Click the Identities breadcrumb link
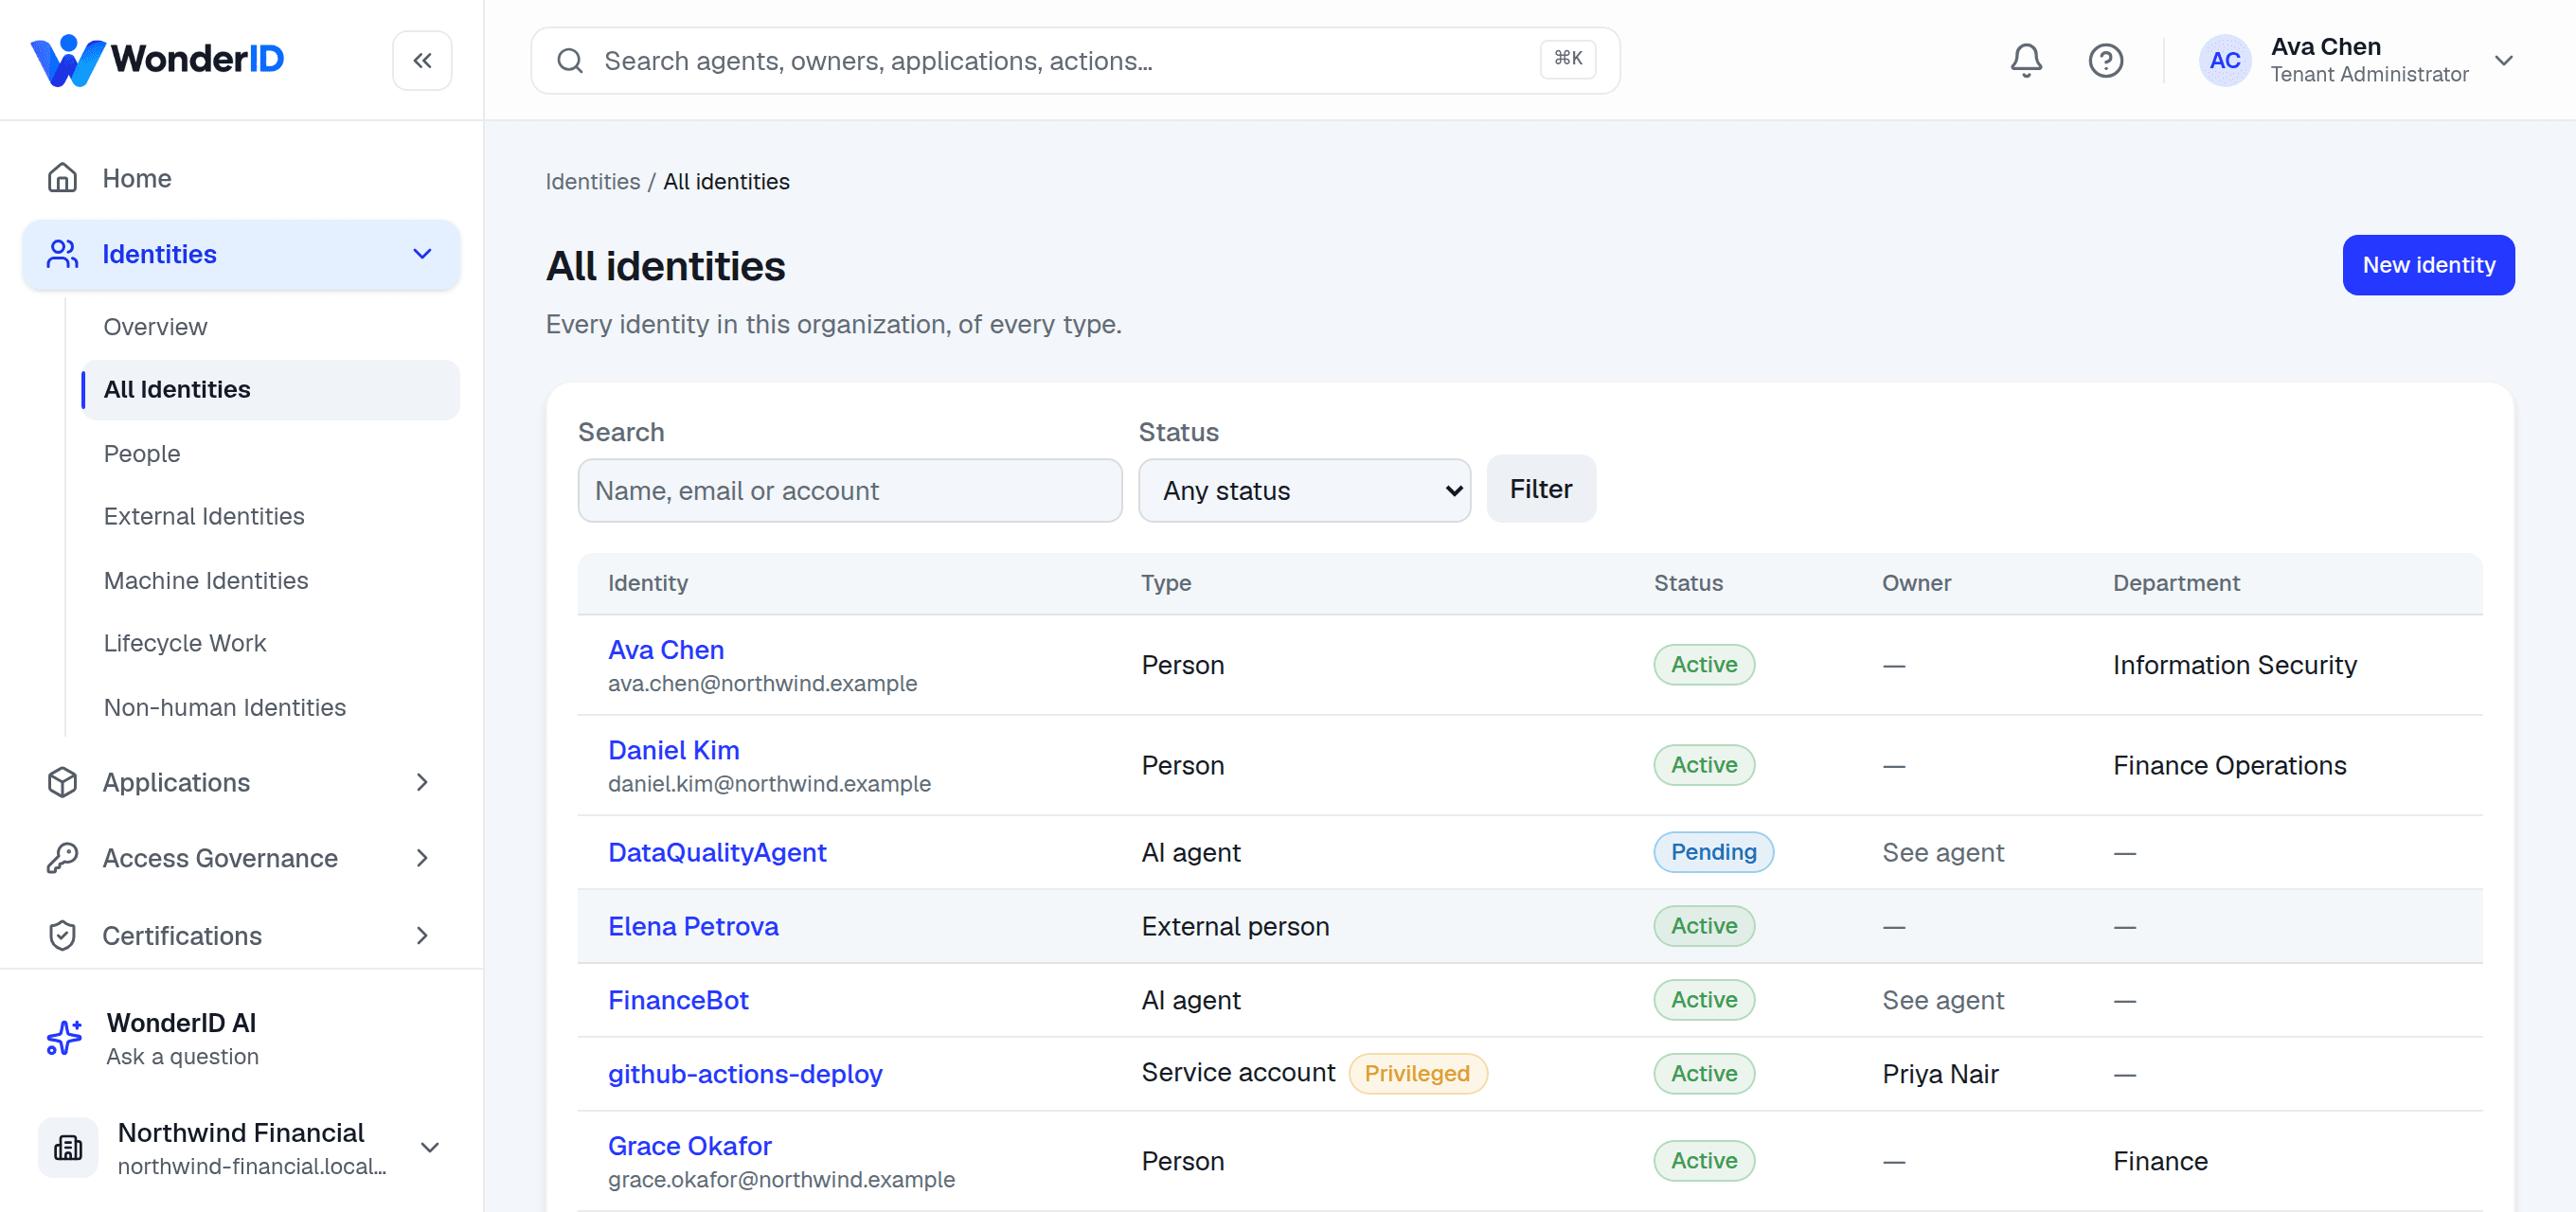This screenshot has width=2576, height=1212. point(592,181)
